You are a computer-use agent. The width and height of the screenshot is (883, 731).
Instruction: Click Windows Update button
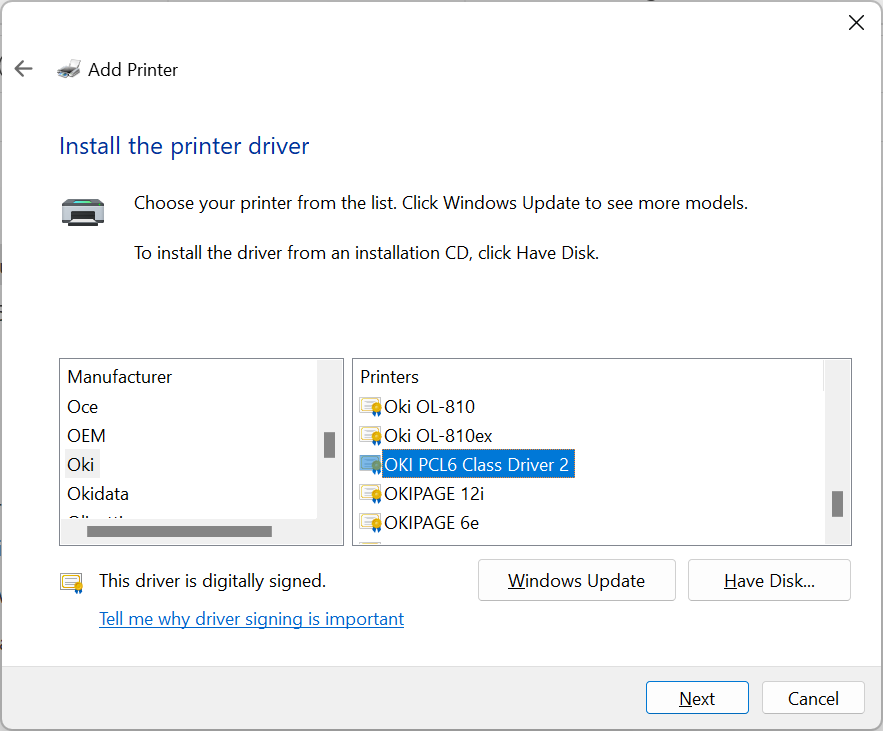click(x=577, y=580)
